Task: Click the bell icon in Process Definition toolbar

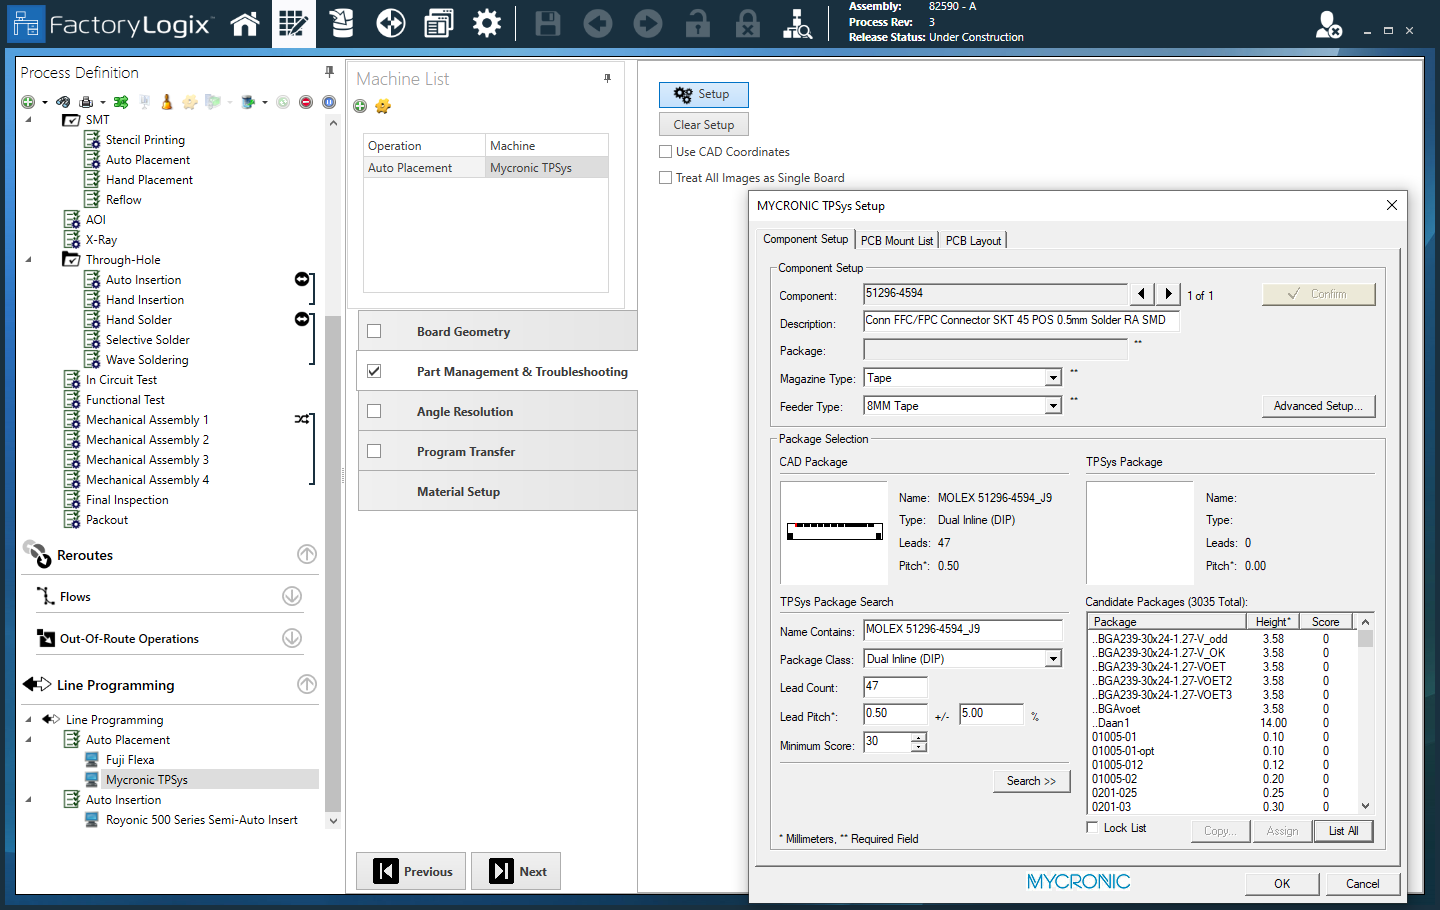Action: click(166, 101)
